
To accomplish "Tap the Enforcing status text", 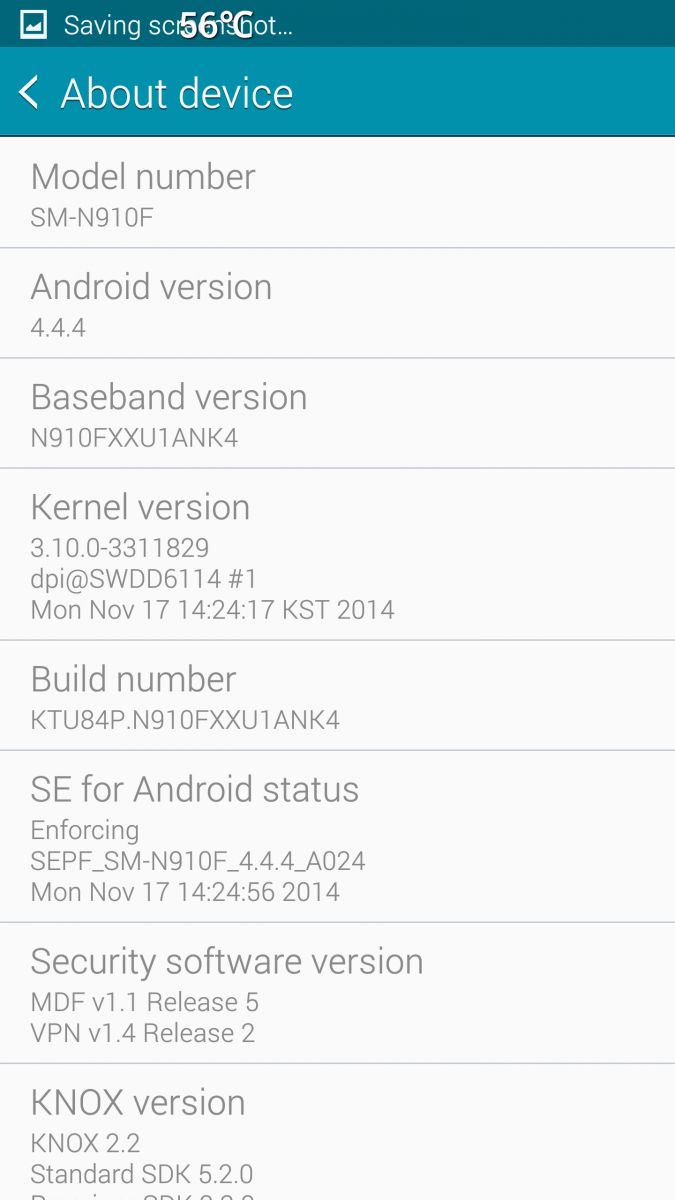I will (85, 830).
